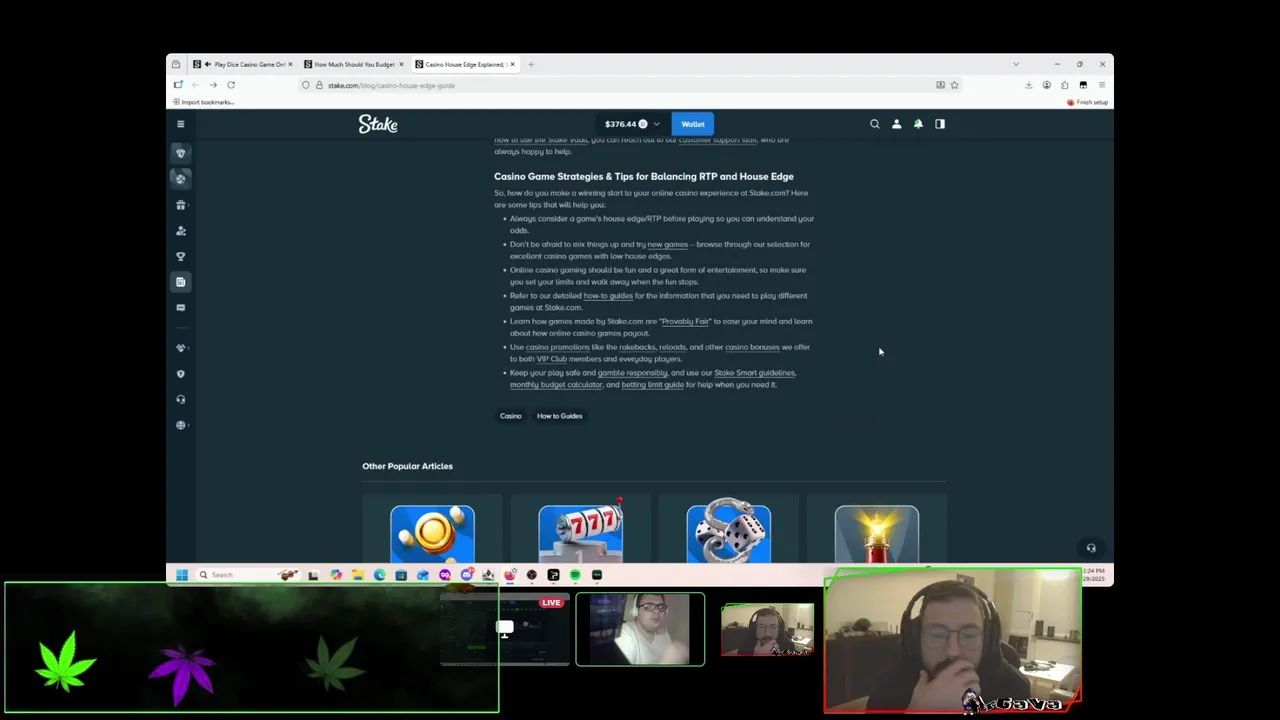
Task: Open a new browser tab
Action: coord(531,64)
